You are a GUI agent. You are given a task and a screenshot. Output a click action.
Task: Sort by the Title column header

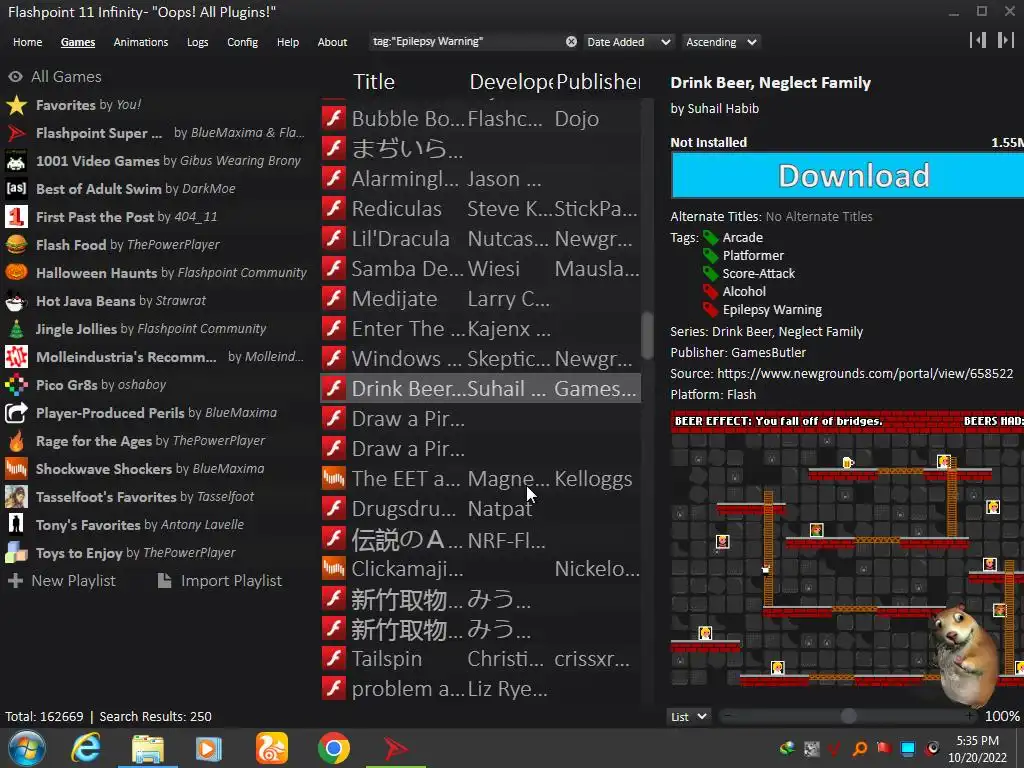tap(374, 82)
